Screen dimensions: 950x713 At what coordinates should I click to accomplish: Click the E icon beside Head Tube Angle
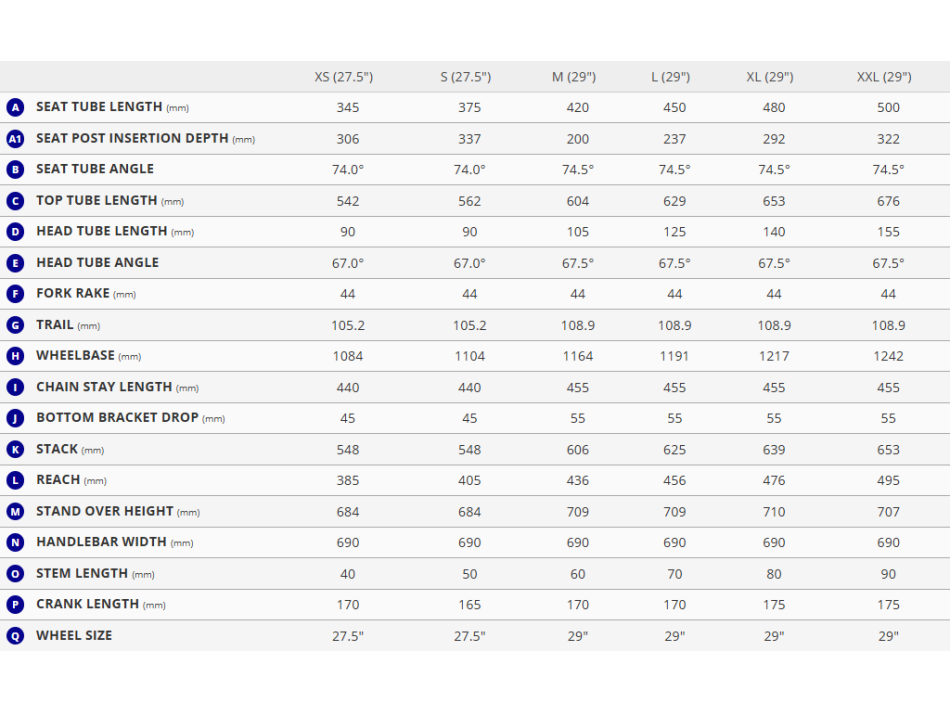coord(15,263)
